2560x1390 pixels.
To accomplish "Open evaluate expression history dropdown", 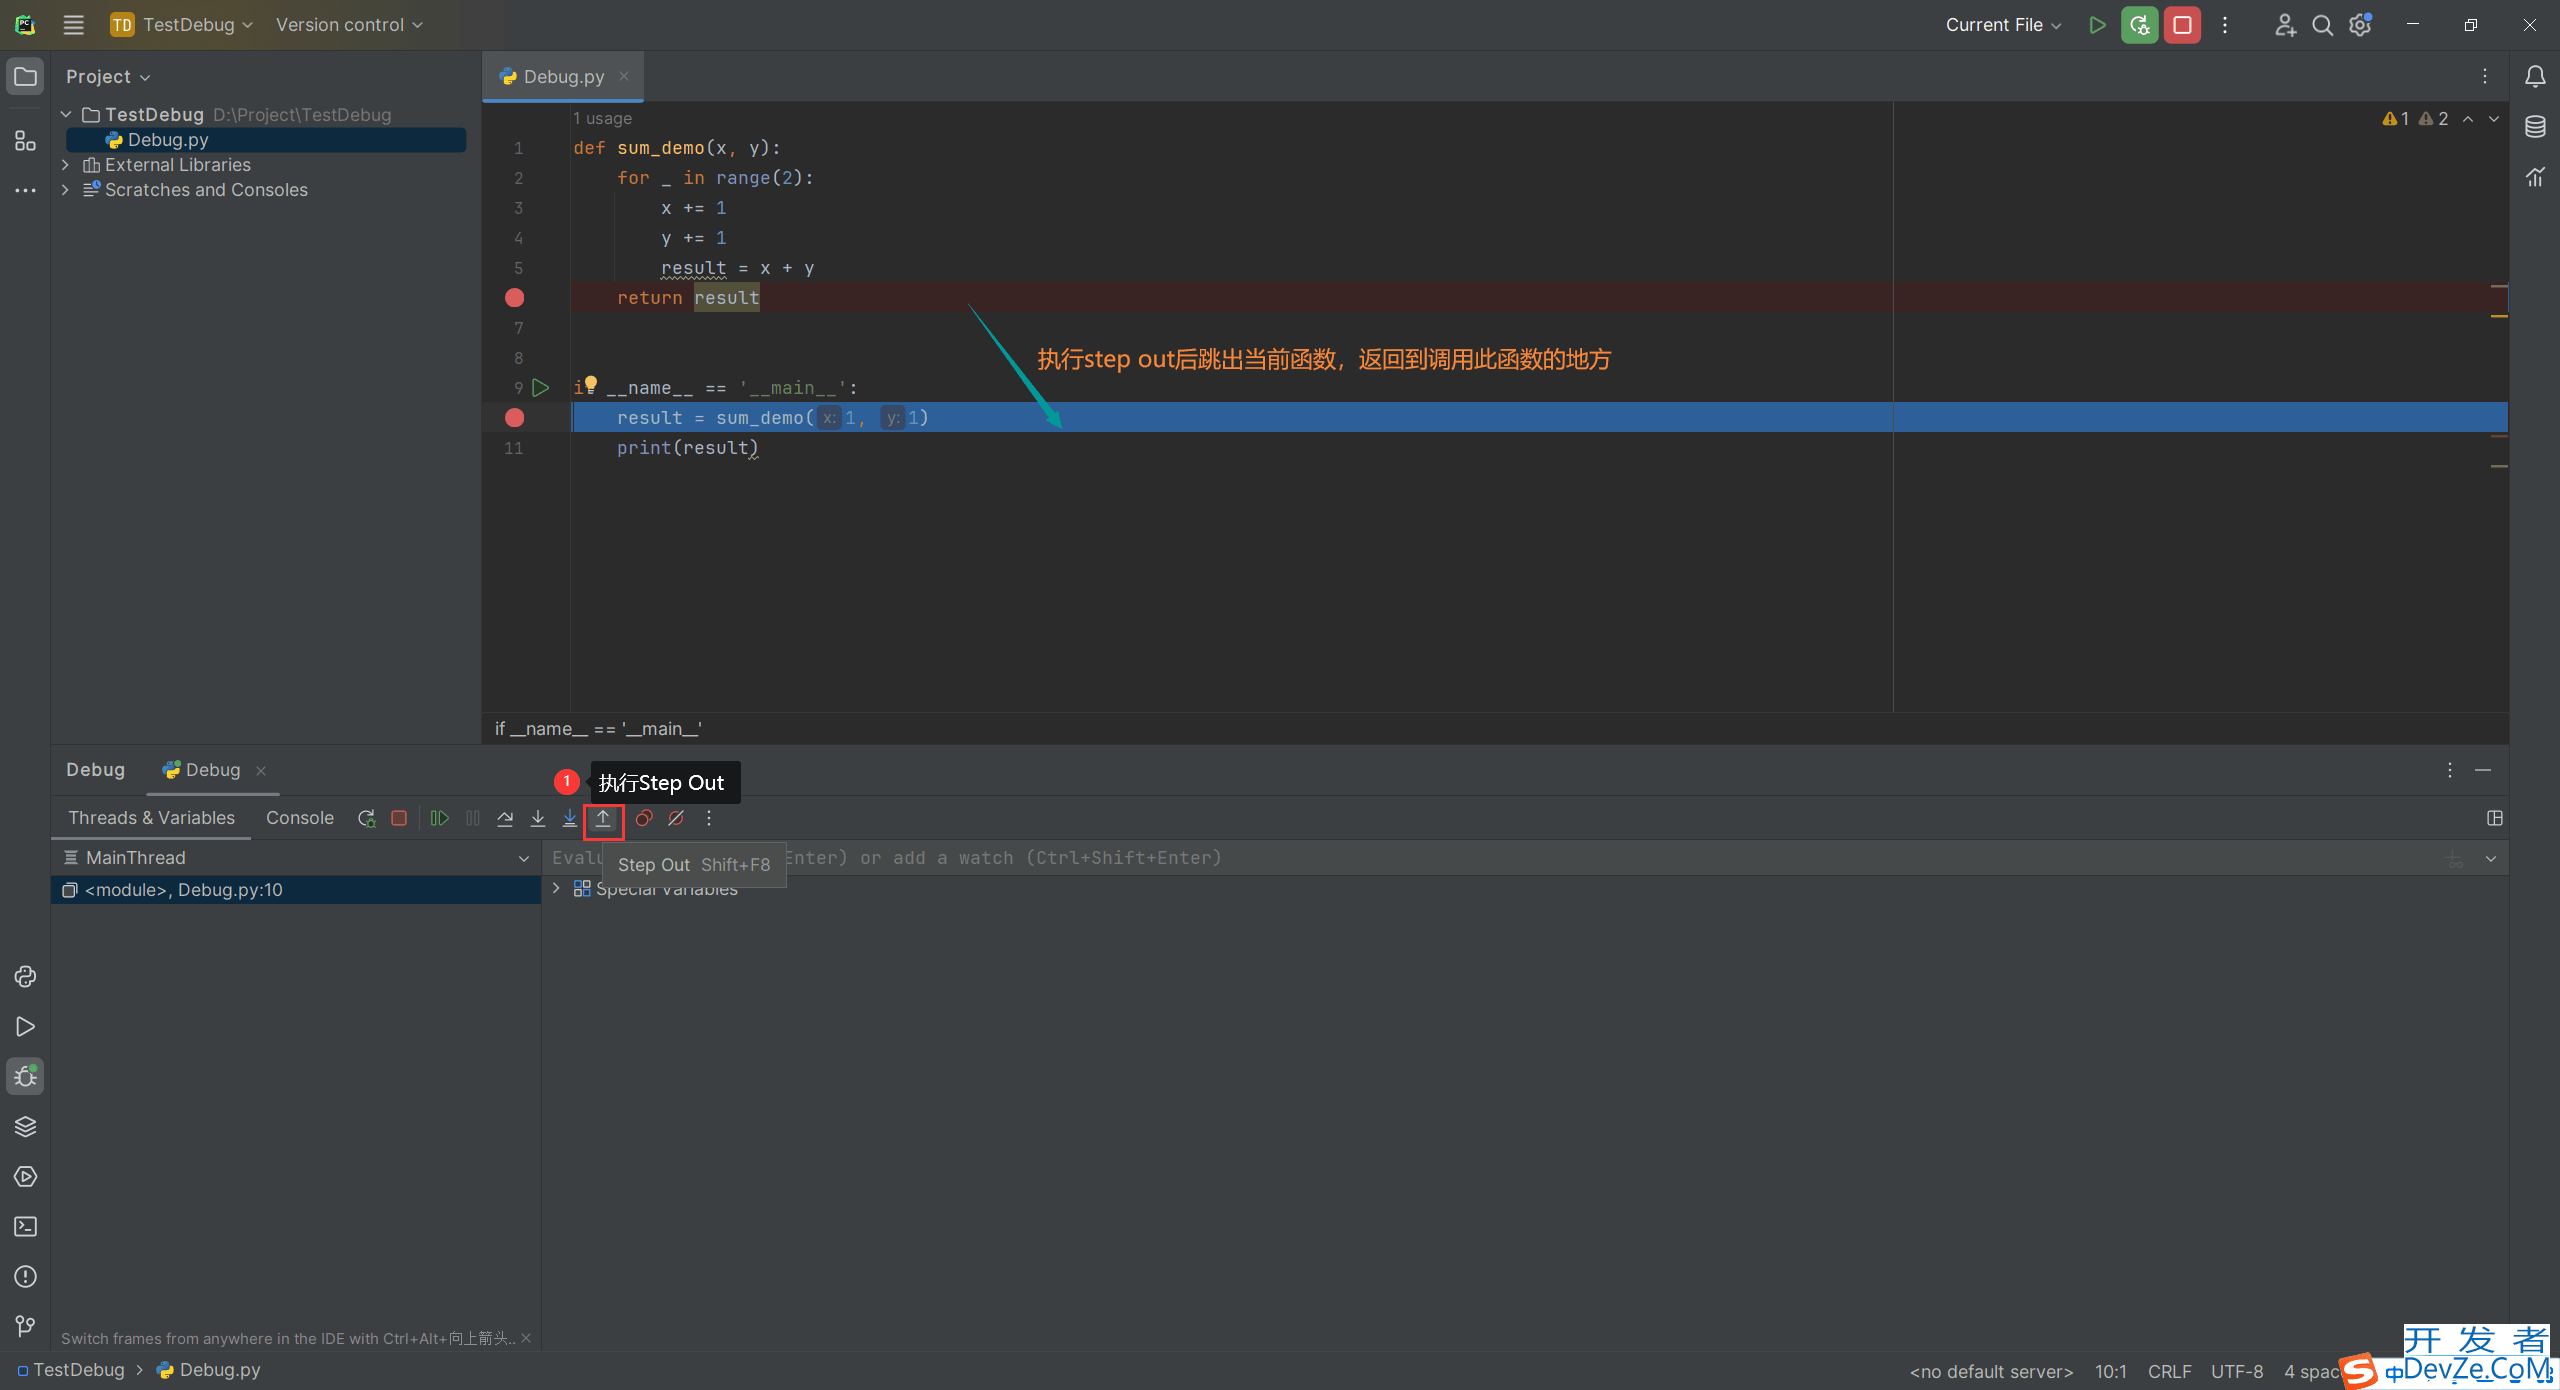I will (2491, 858).
